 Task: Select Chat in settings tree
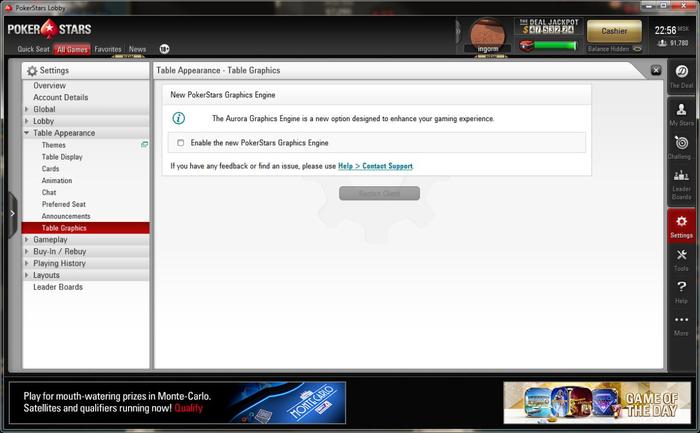pyautogui.click(x=49, y=192)
